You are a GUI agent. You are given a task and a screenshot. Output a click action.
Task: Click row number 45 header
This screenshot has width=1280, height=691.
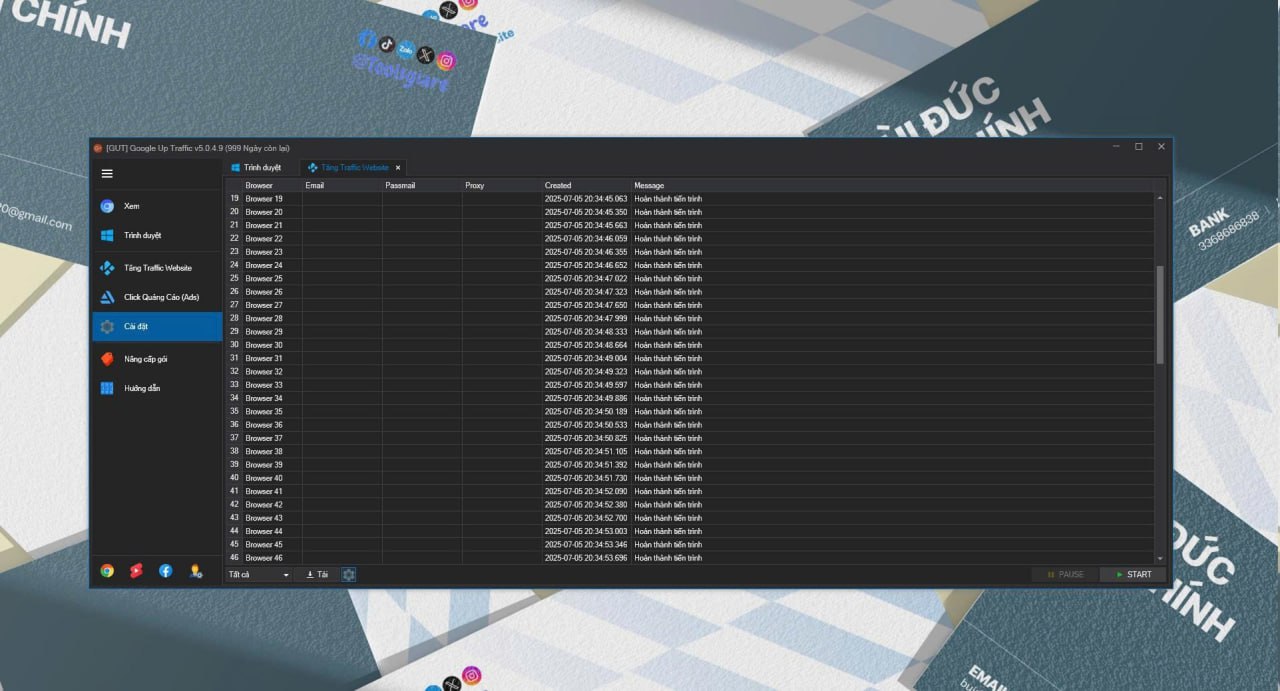(x=234, y=544)
